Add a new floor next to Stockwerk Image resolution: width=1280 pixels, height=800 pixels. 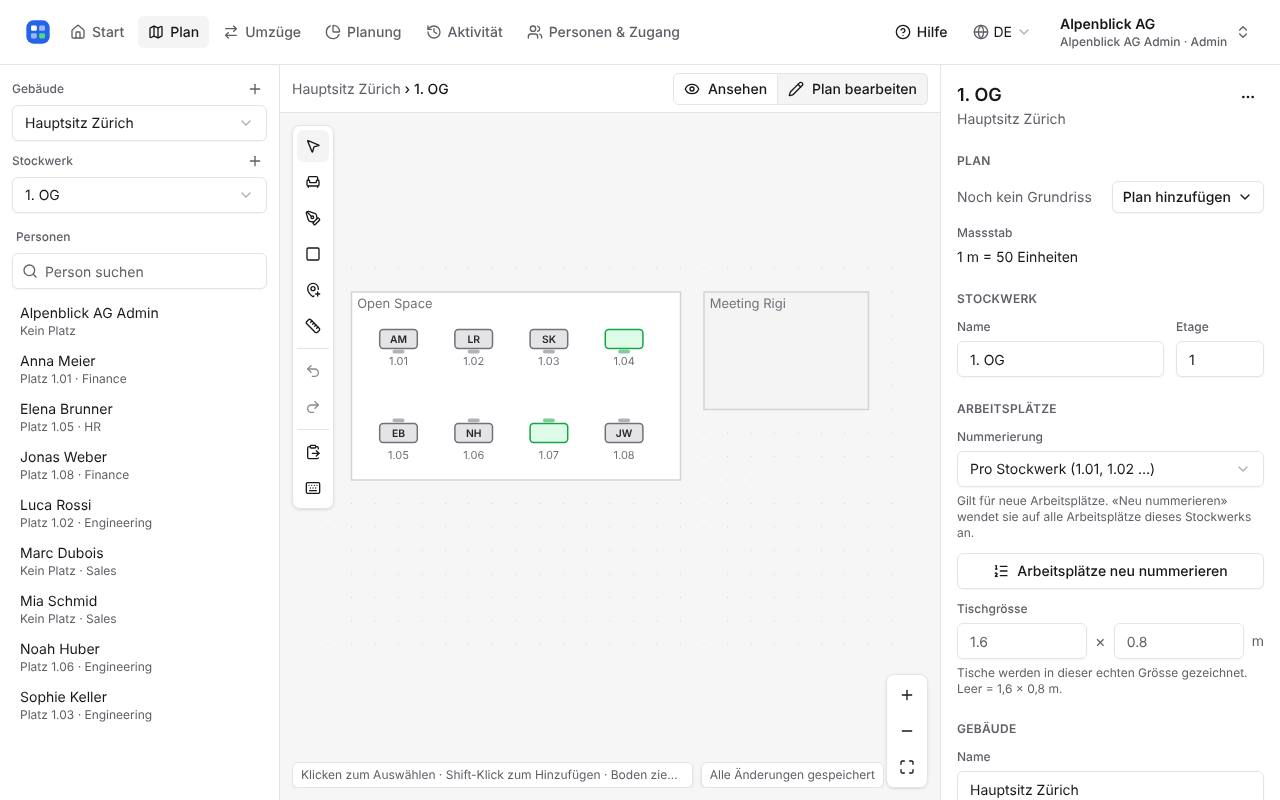pos(255,161)
